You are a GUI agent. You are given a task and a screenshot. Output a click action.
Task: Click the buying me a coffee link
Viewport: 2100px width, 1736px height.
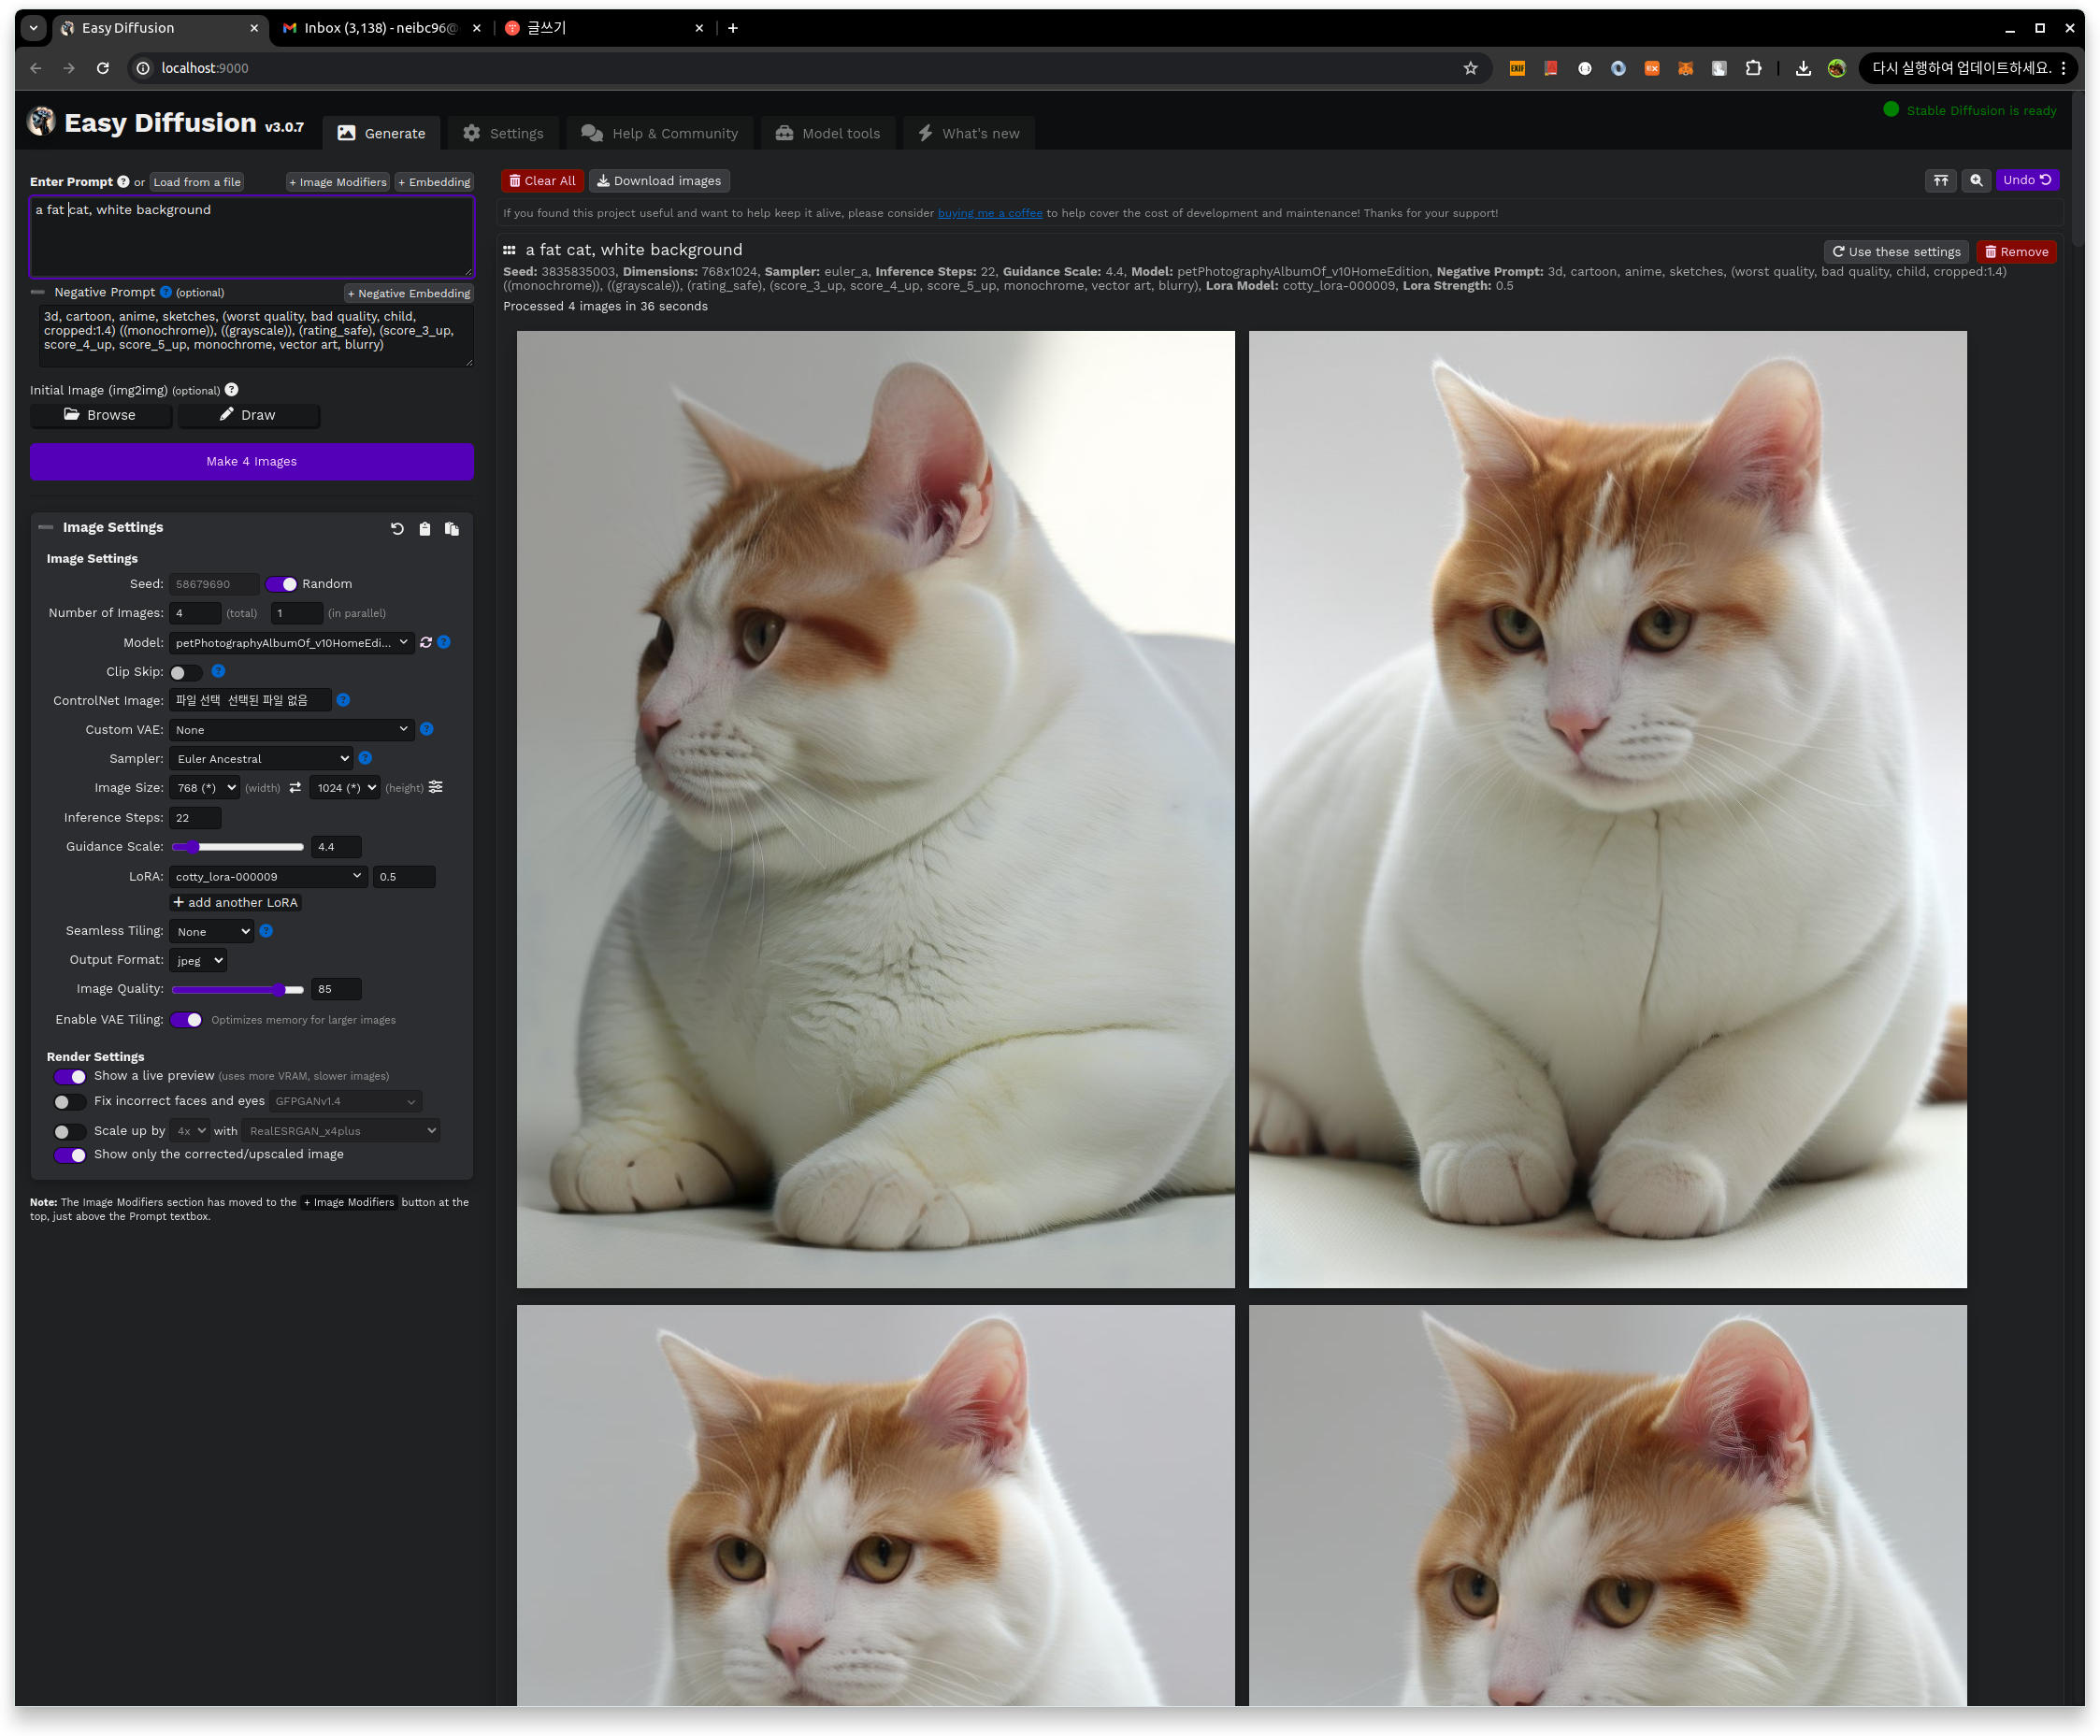(989, 213)
